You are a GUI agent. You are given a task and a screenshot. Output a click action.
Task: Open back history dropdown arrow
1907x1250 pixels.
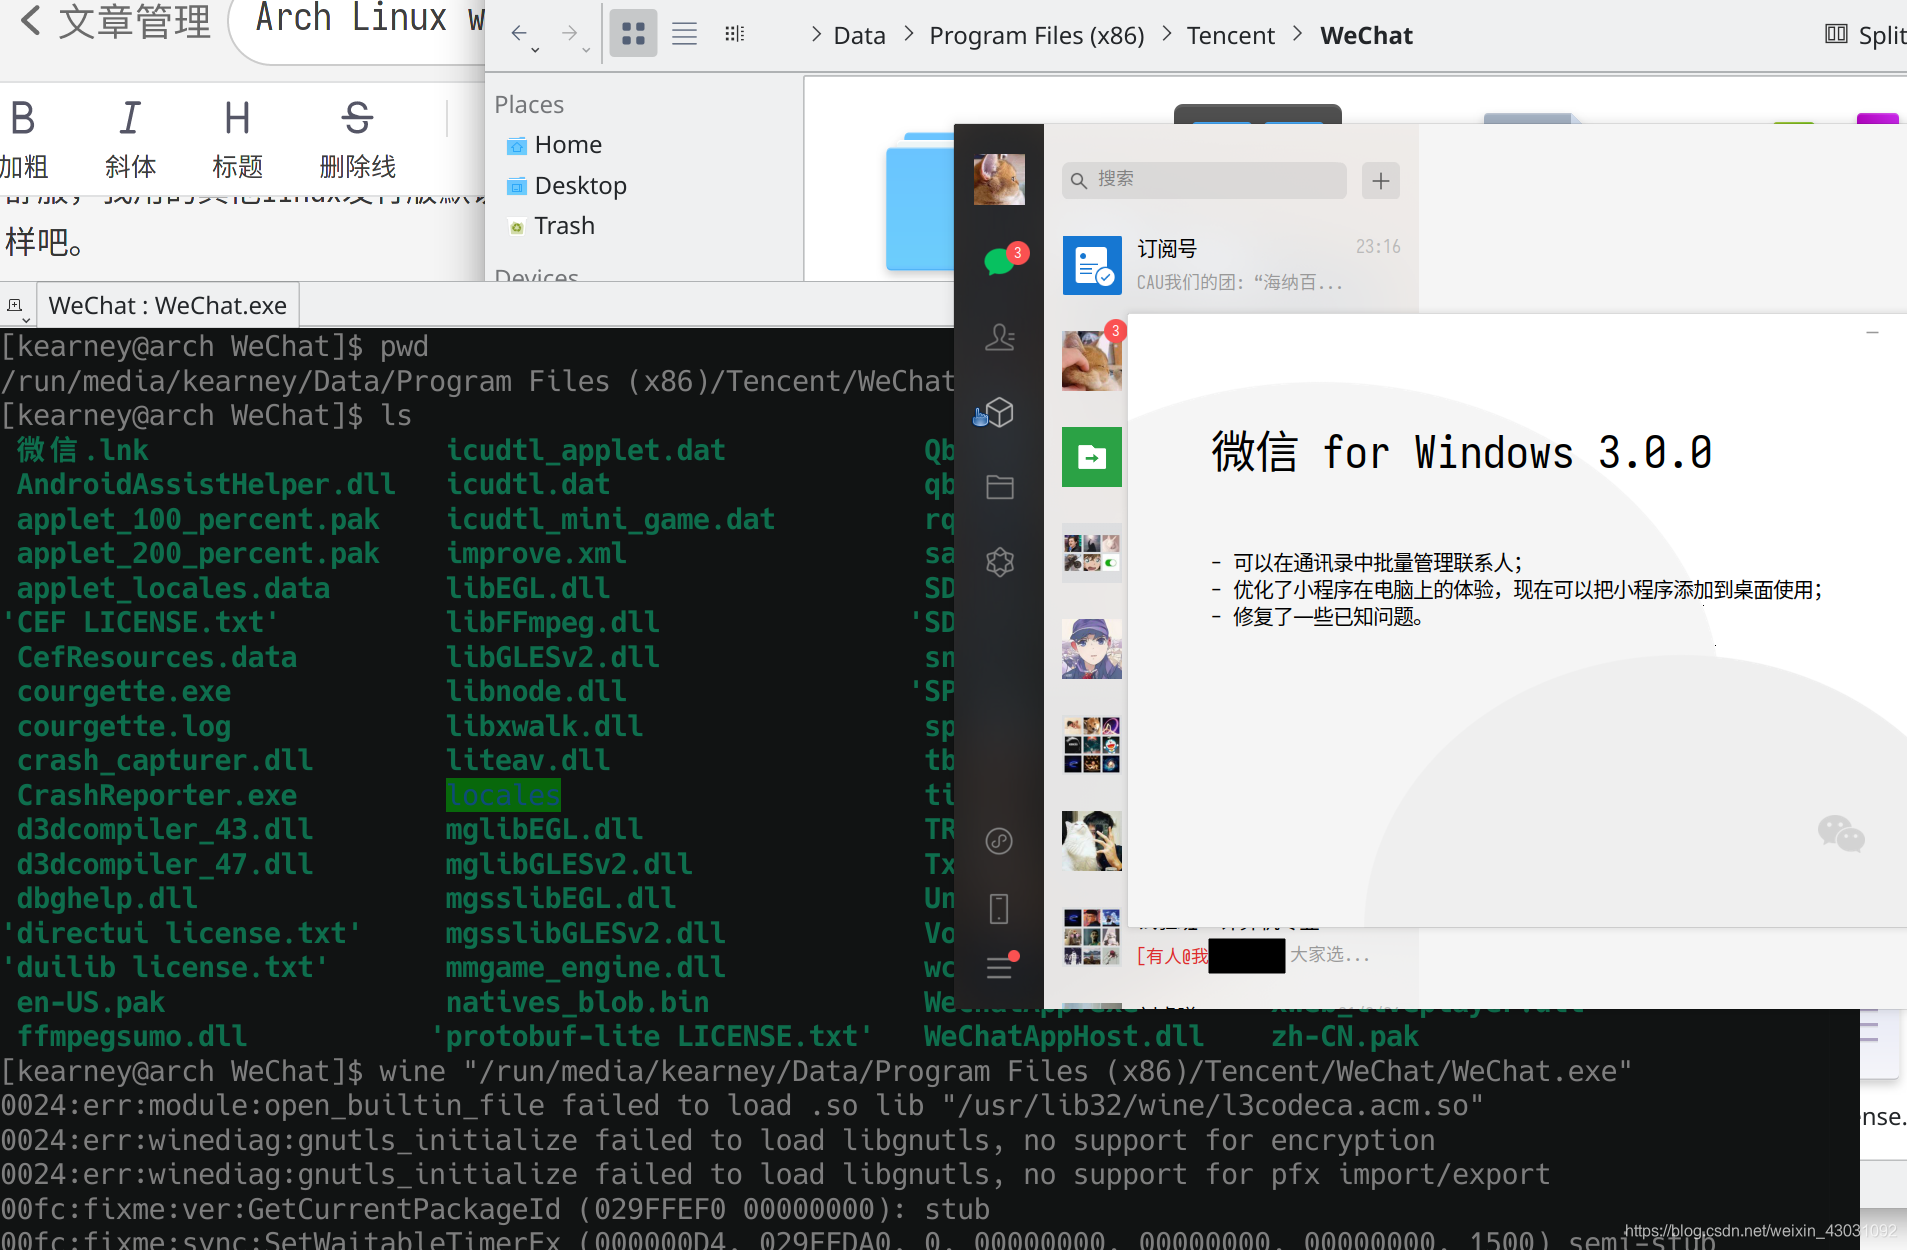pyautogui.click(x=535, y=50)
